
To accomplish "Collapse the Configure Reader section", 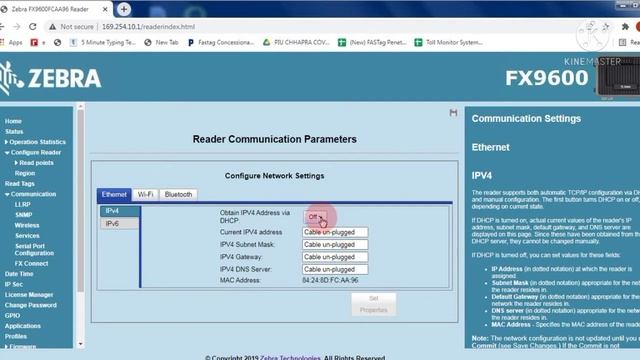I will click(33, 152).
